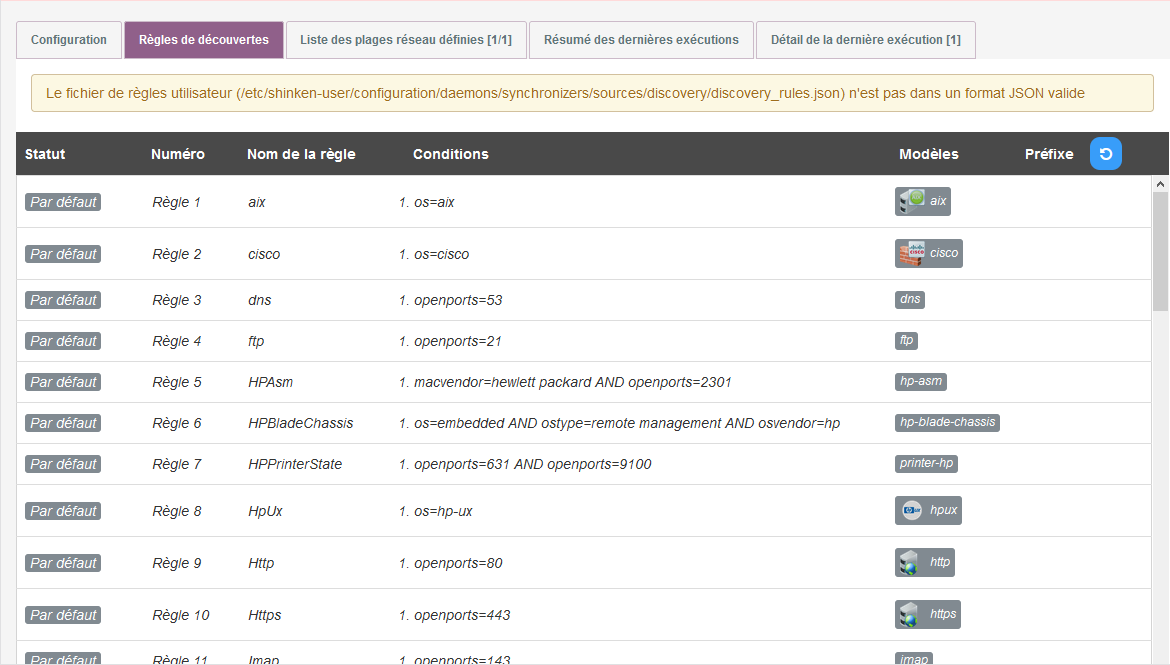The height and width of the screenshot is (665, 1170).
Task: Click the blue reload rules icon
Action: click(x=1105, y=154)
